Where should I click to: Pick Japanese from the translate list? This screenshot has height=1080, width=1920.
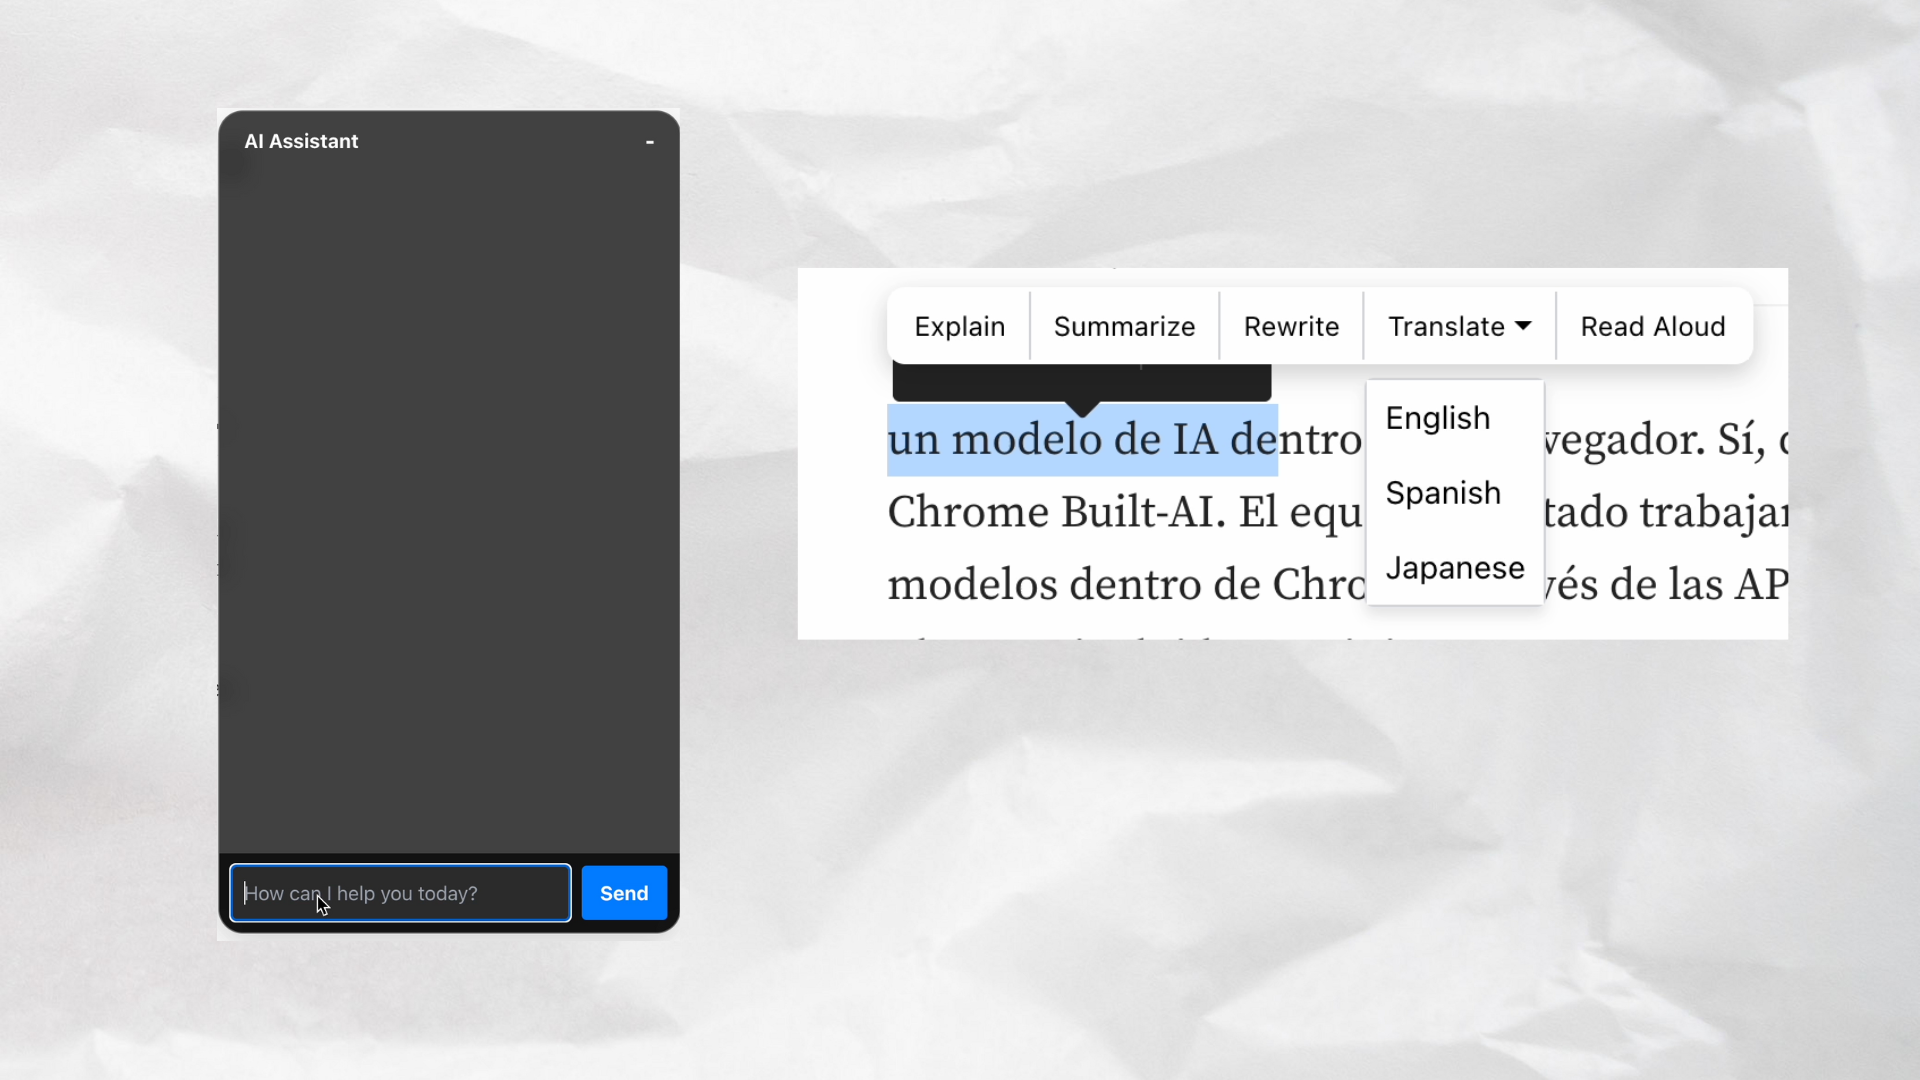[x=1454, y=568]
